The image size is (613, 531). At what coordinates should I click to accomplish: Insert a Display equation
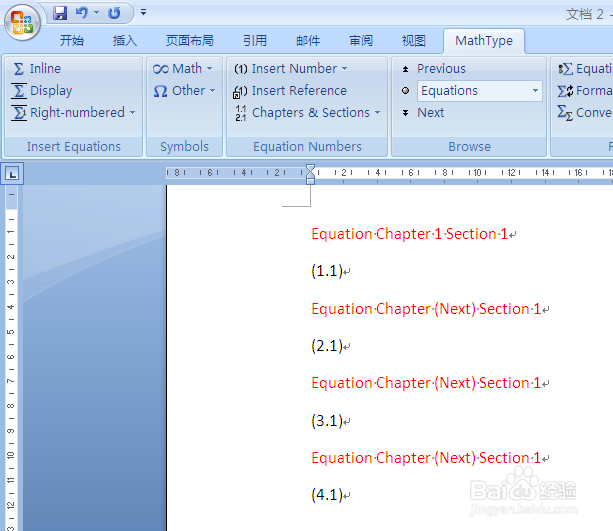pos(42,91)
